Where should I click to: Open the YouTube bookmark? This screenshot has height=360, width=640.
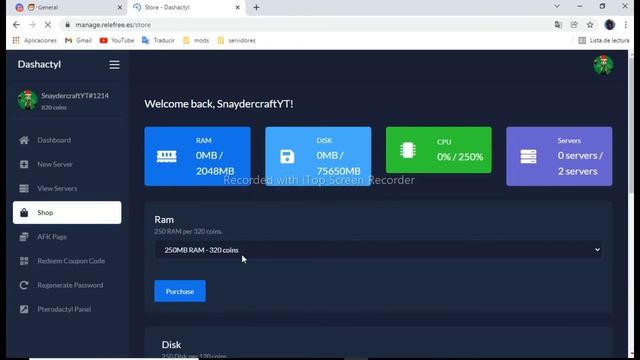coord(117,40)
